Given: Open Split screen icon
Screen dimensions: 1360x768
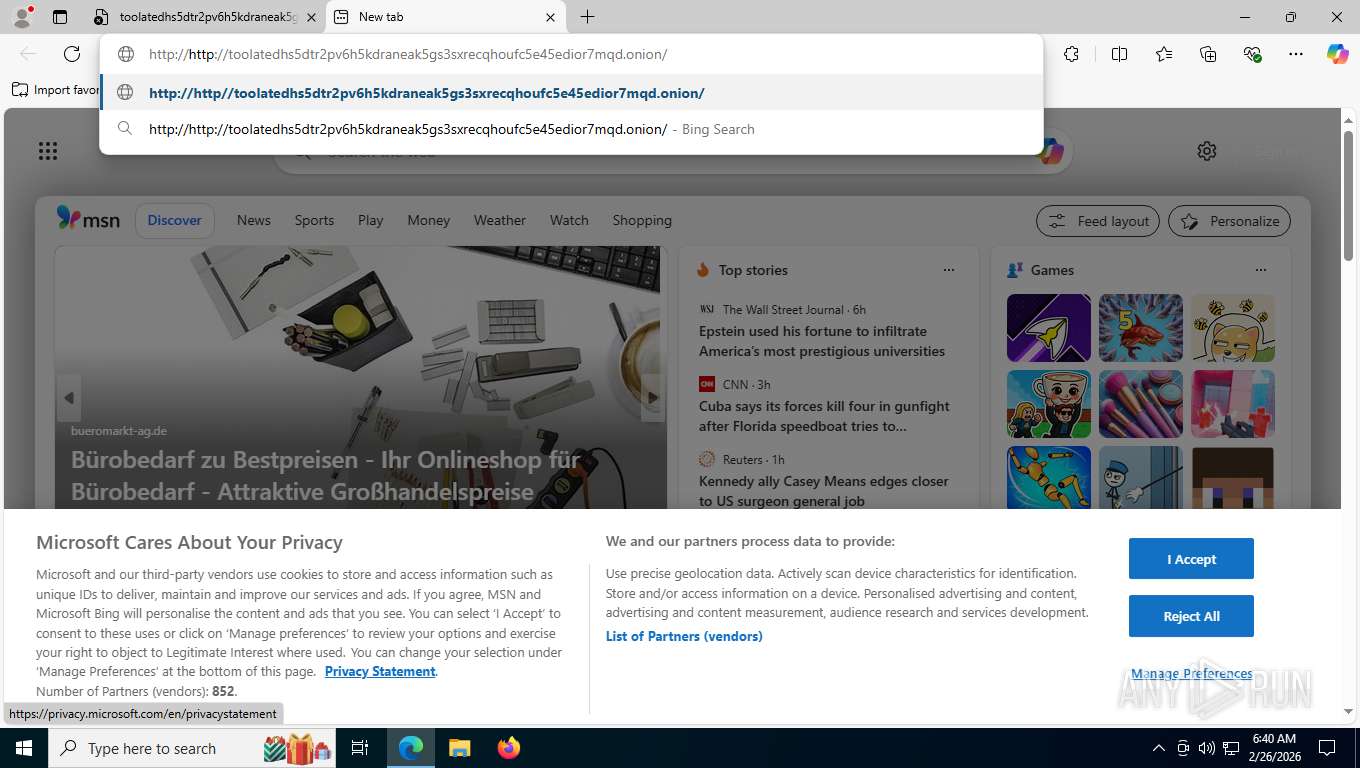Looking at the screenshot, I should pyautogui.click(x=1119, y=54).
